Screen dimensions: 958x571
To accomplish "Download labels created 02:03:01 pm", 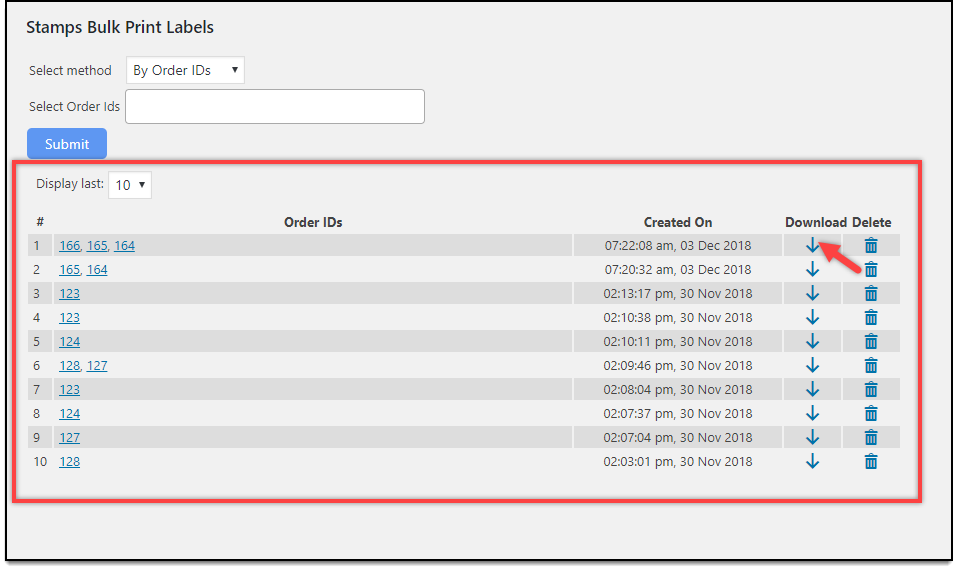I will [812, 462].
